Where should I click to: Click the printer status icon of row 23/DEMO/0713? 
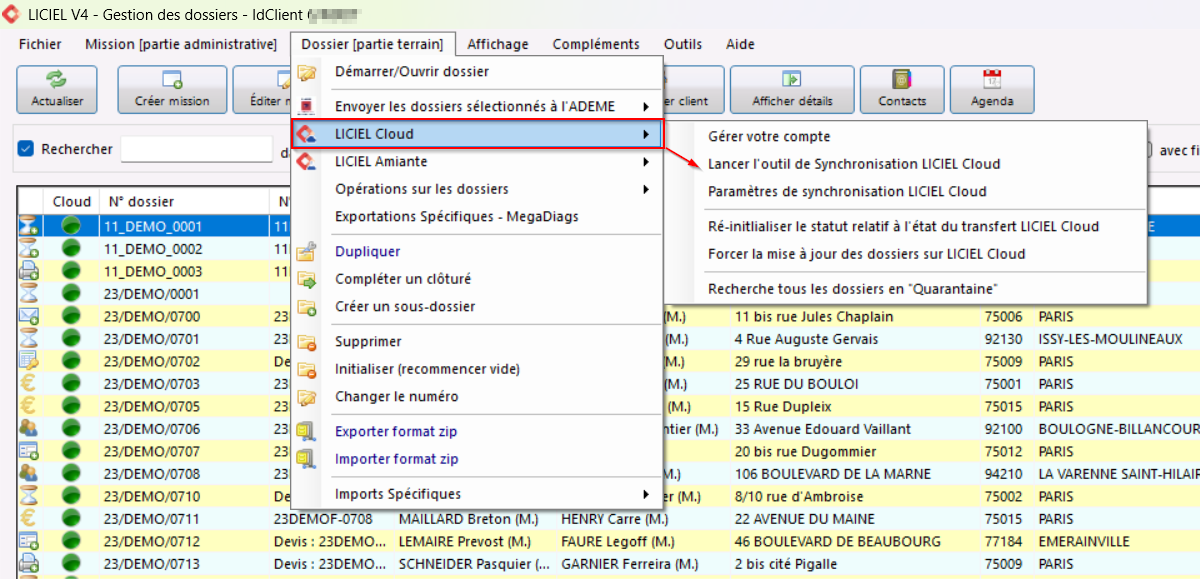pyautogui.click(x=29, y=564)
